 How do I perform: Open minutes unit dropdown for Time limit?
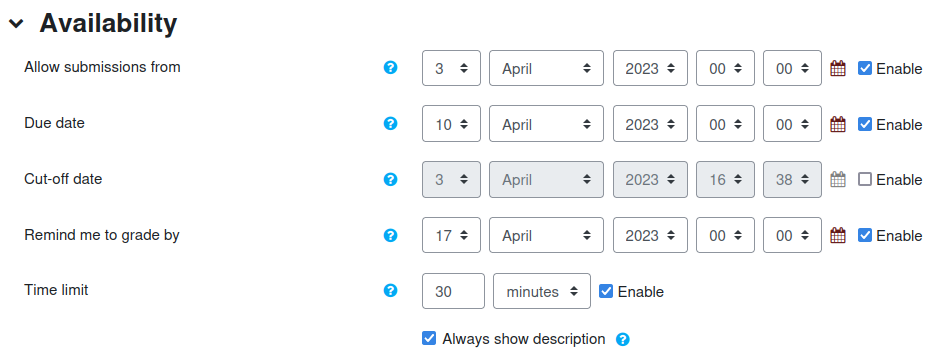coord(542,291)
